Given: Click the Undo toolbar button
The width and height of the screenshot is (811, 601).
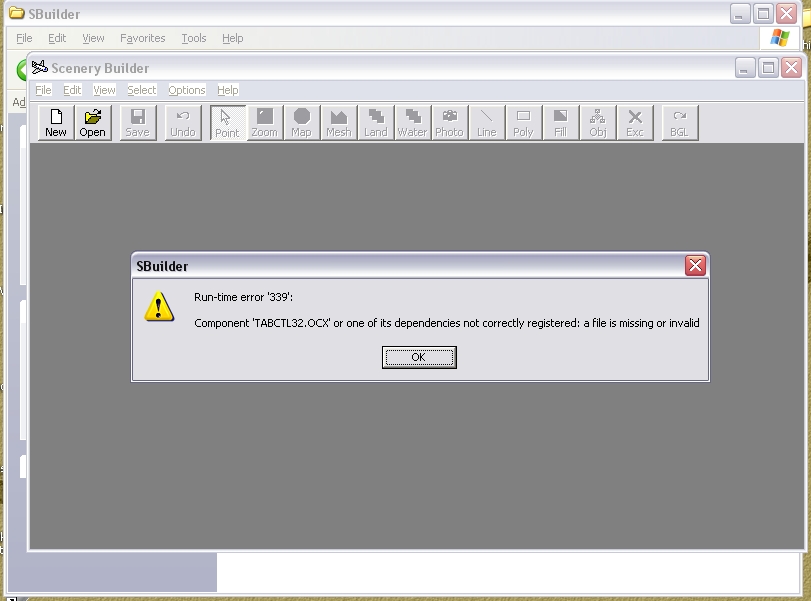Looking at the screenshot, I should click(183, 123).
